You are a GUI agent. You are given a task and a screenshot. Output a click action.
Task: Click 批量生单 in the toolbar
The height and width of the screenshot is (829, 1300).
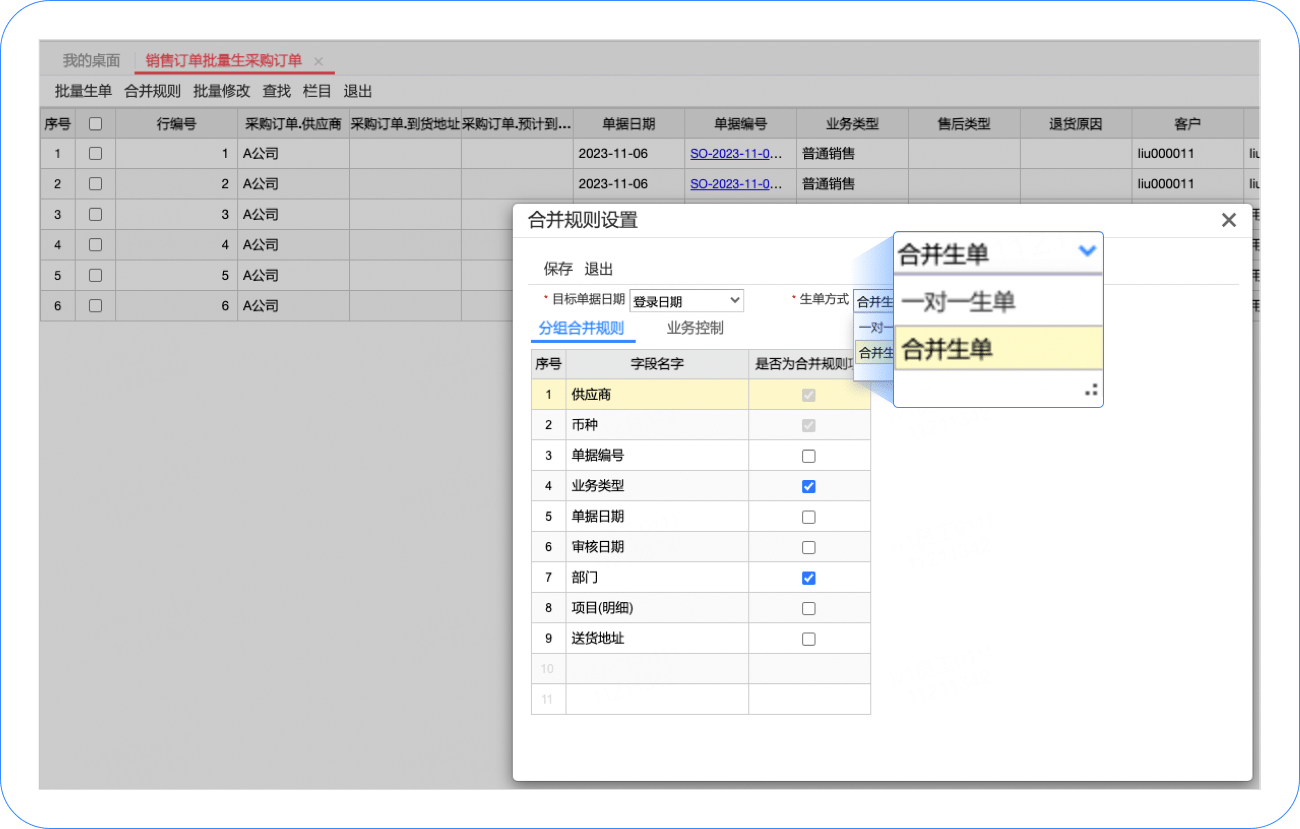click(83, 91)
